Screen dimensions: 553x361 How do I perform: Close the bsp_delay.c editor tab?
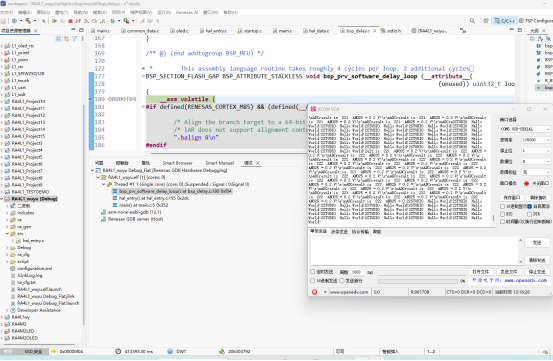point(375,31)
